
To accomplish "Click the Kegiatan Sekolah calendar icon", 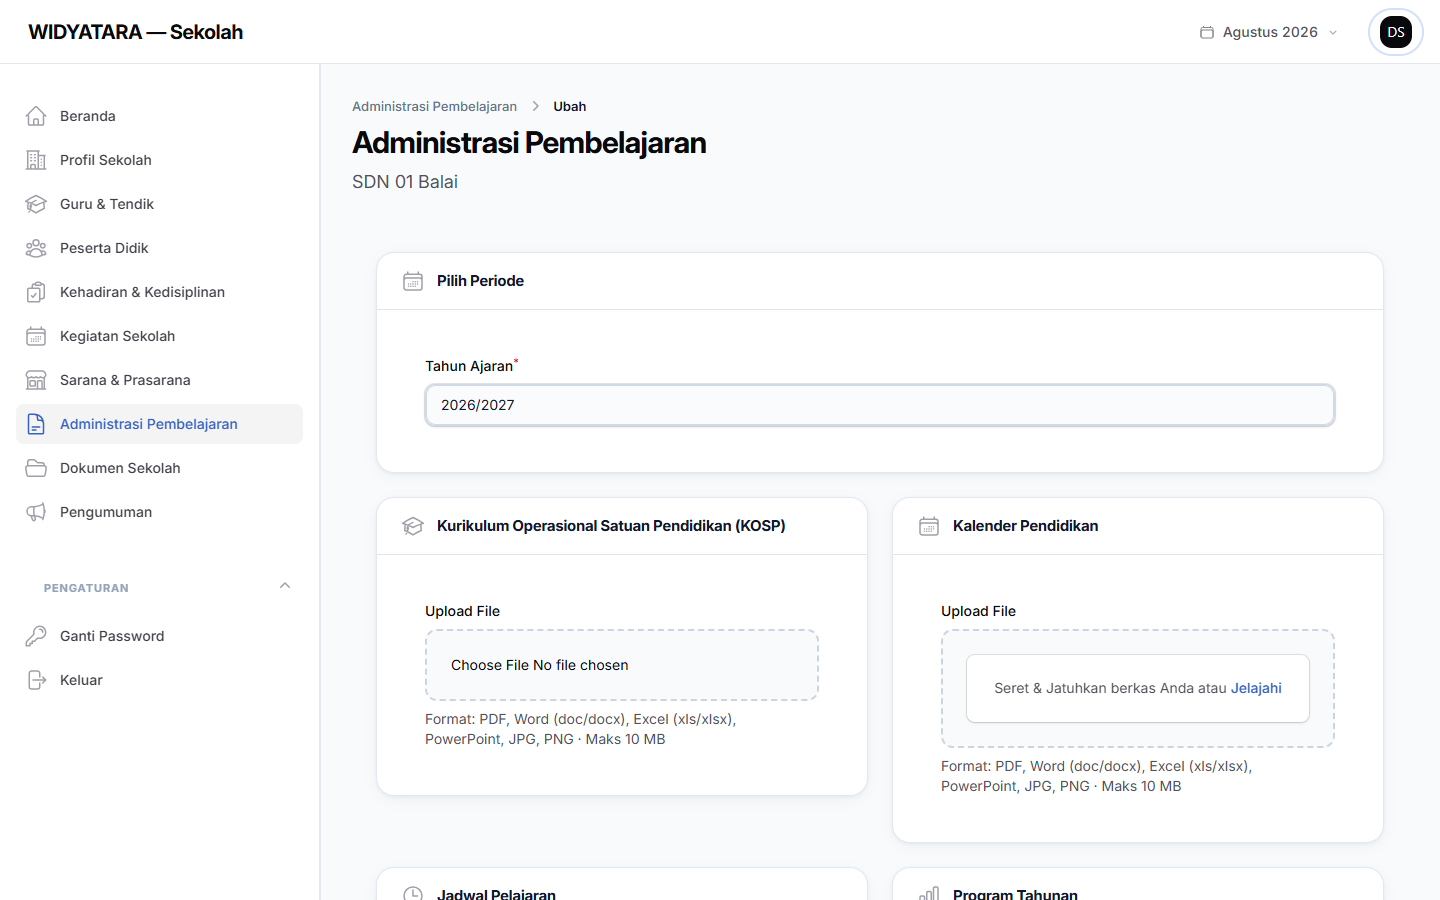I will (x=36, y=336).
